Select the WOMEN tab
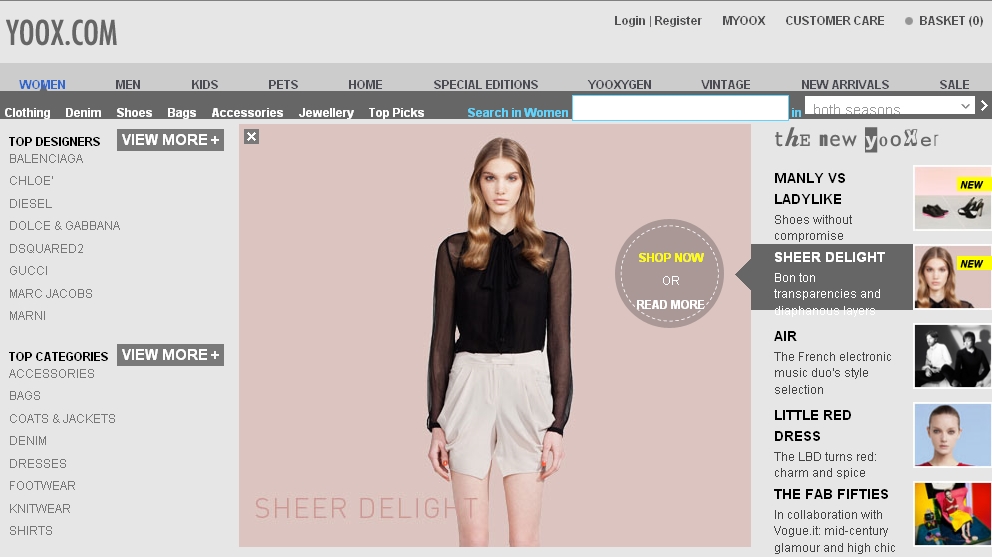992x557 pixels. [42, 85]
